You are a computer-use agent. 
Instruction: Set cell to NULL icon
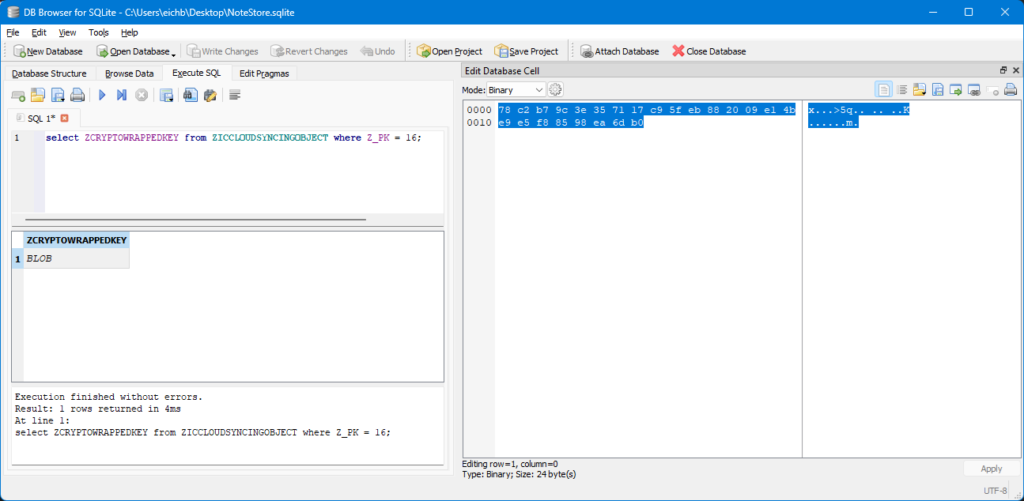click(x=992, y=90)
